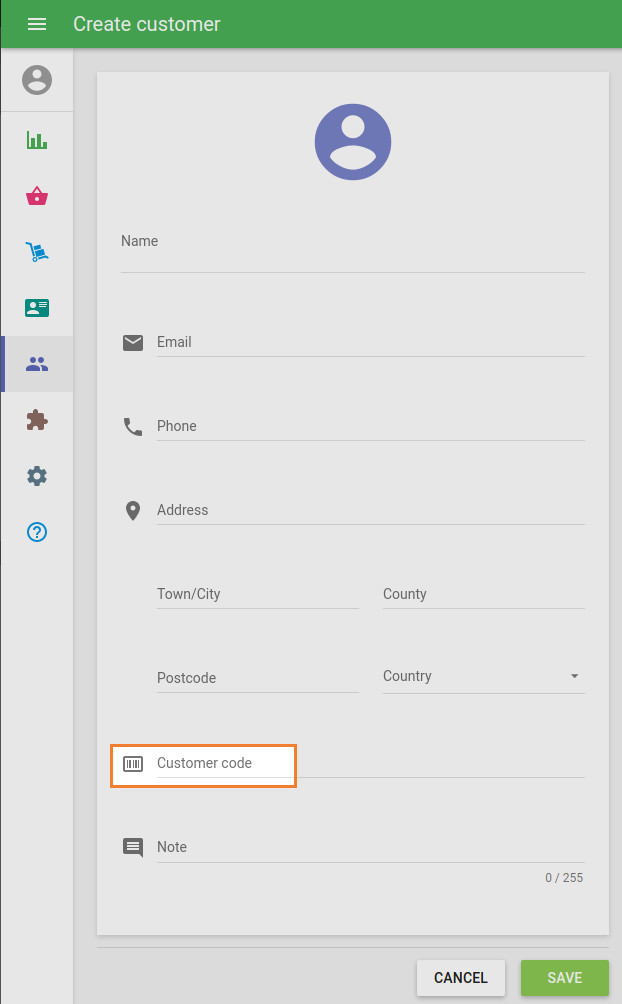Open the Country dropdown
622x1004 pixels.
pos(470,676)
